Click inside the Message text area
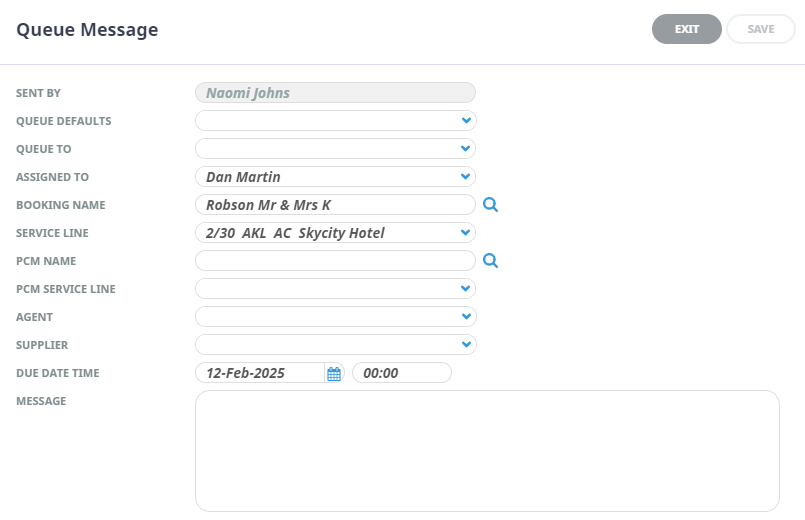Screen dimensions: 805x520 (x=487, y=451)
